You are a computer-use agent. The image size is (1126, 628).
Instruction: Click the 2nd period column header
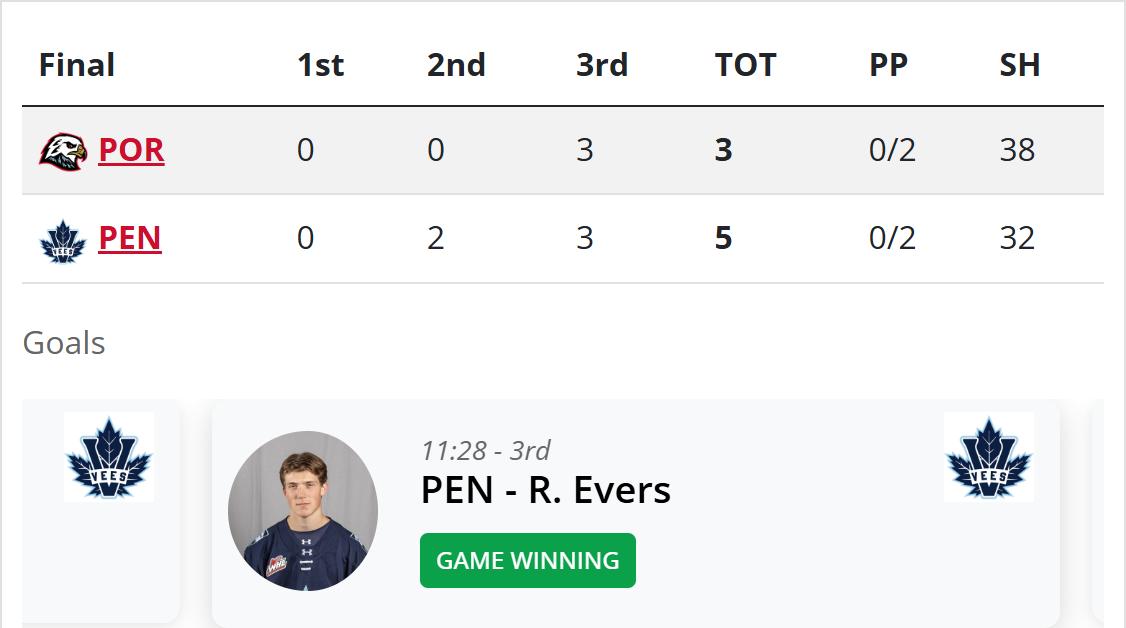click(x=456, y=65)
